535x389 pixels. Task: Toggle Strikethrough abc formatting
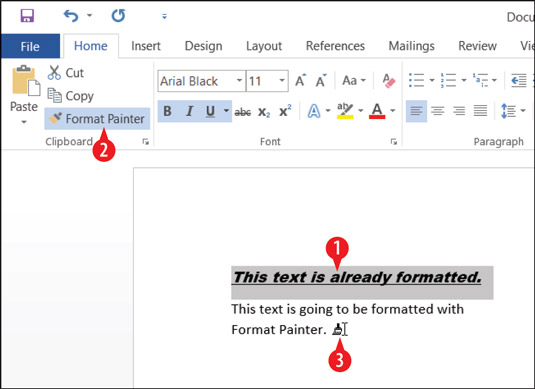point(243,112)
